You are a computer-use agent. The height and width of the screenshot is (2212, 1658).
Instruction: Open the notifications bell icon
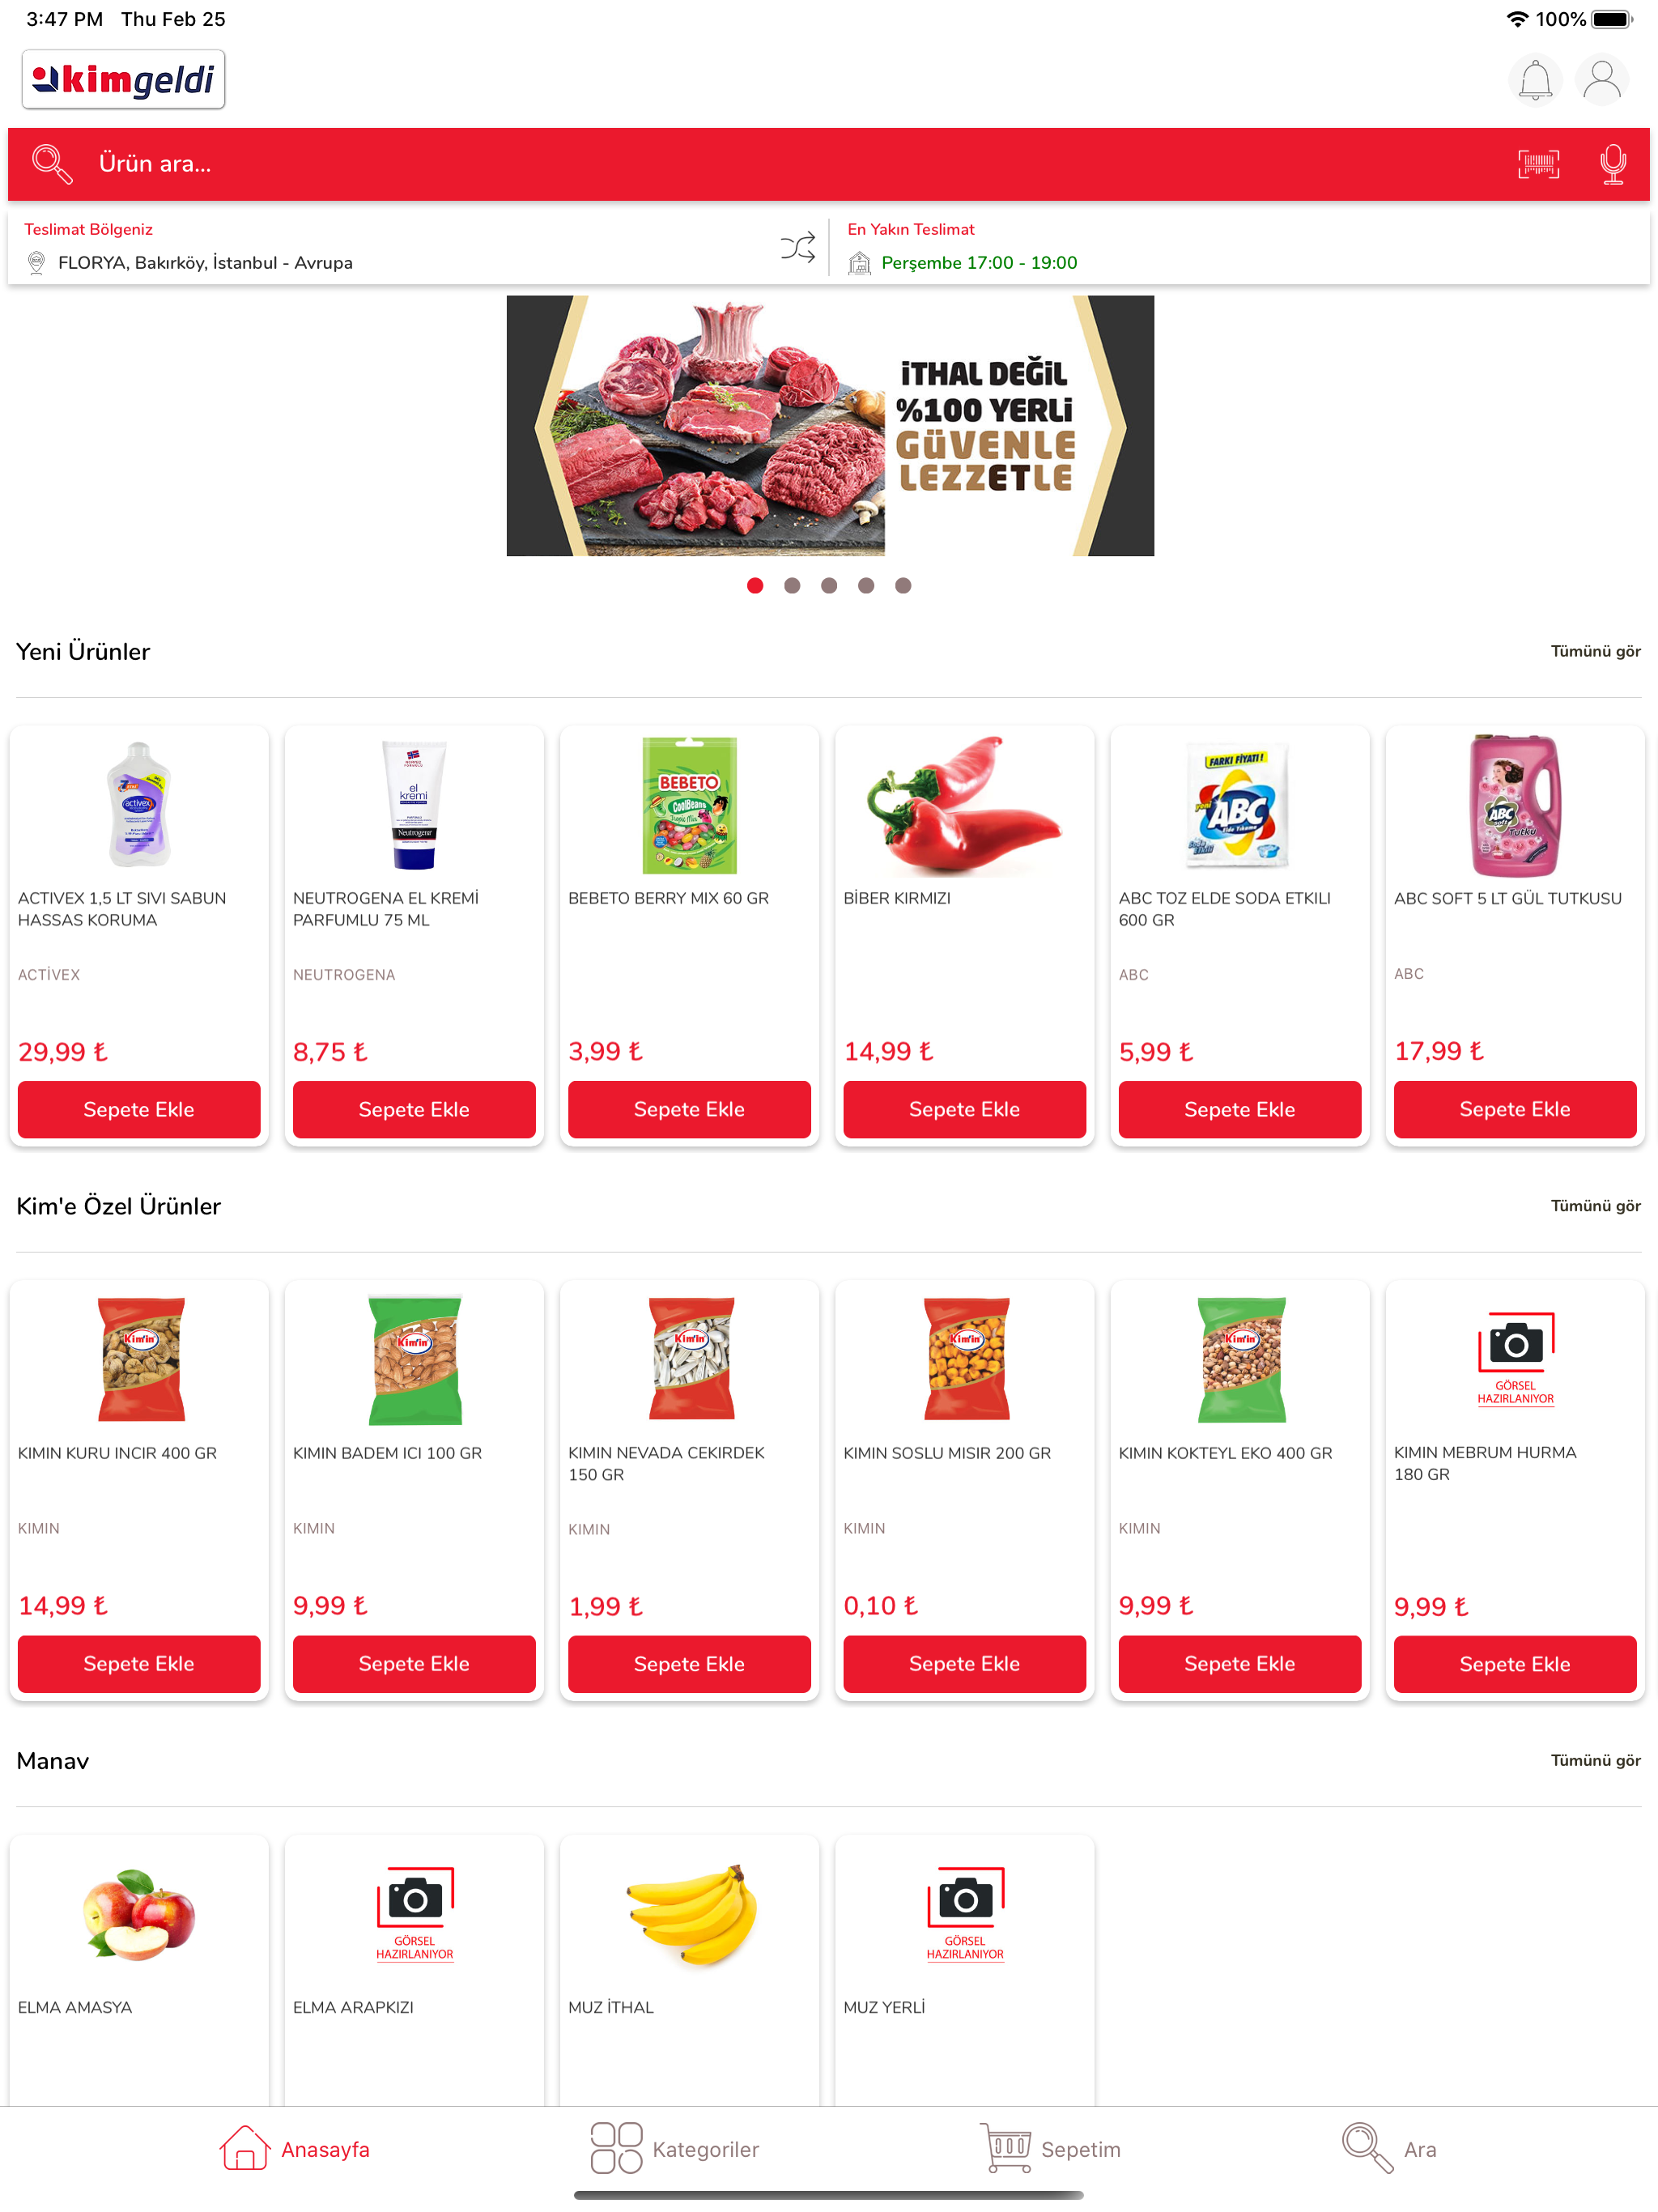pos(1534,80)
